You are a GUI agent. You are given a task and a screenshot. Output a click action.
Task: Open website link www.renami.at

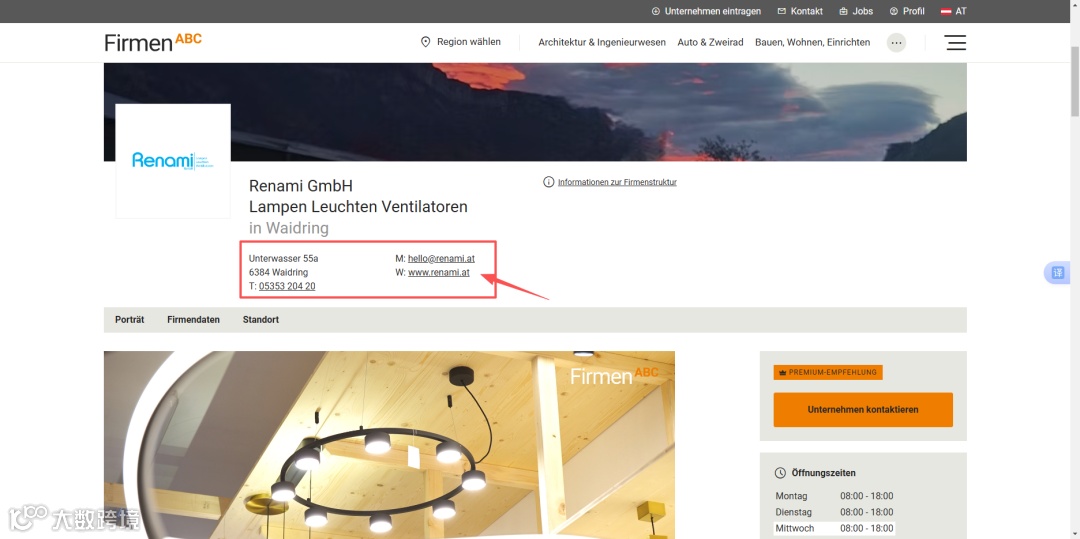439,273
